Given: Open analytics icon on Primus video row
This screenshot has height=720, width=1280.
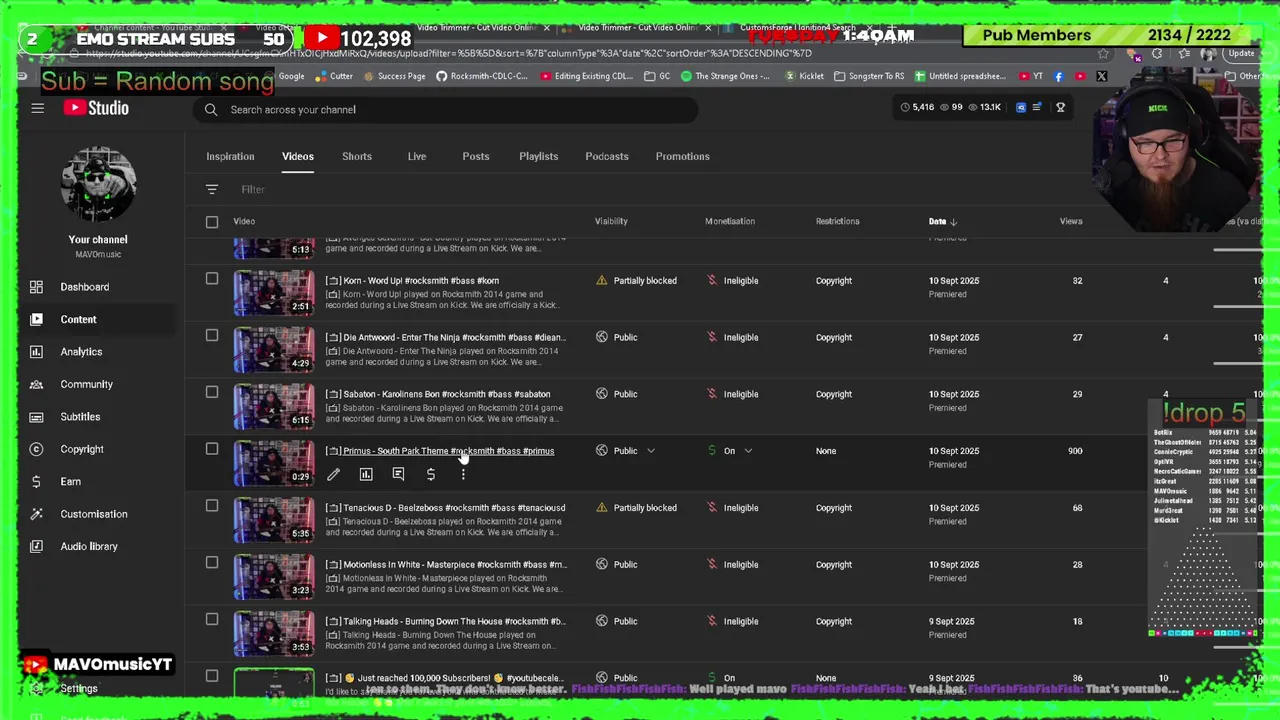Looking at the screenshot, I should click(366, 475).
